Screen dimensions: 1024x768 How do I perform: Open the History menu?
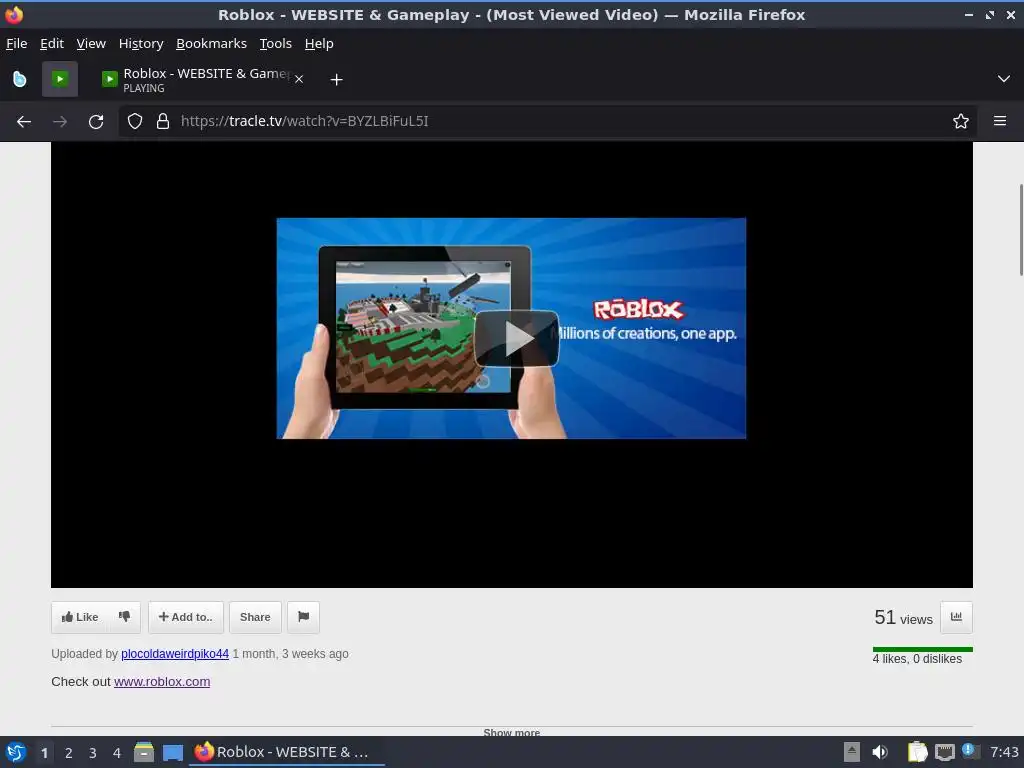click(x=141, y=44)
